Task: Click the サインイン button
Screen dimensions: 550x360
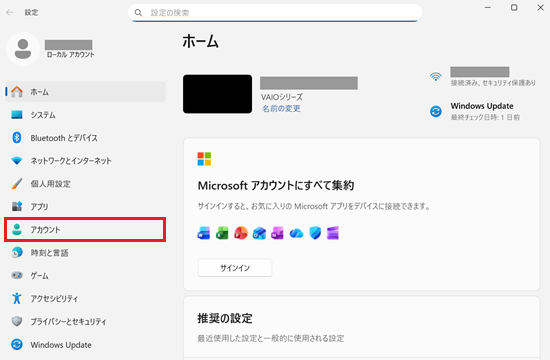Action: [235, 268]
